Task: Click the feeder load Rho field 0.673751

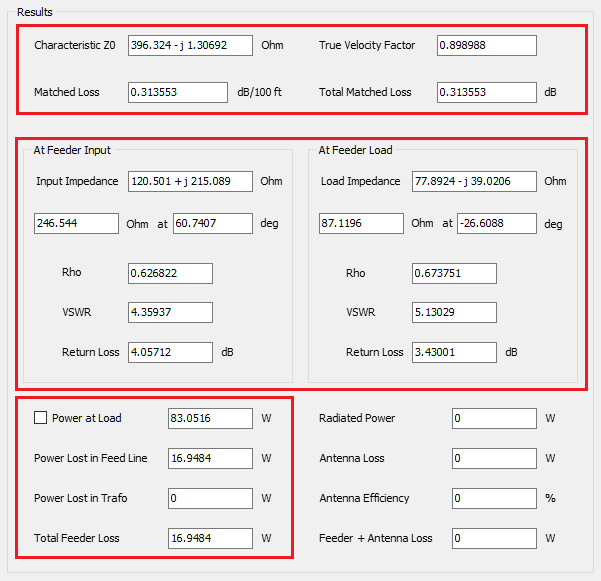Action: click(454, 273)
